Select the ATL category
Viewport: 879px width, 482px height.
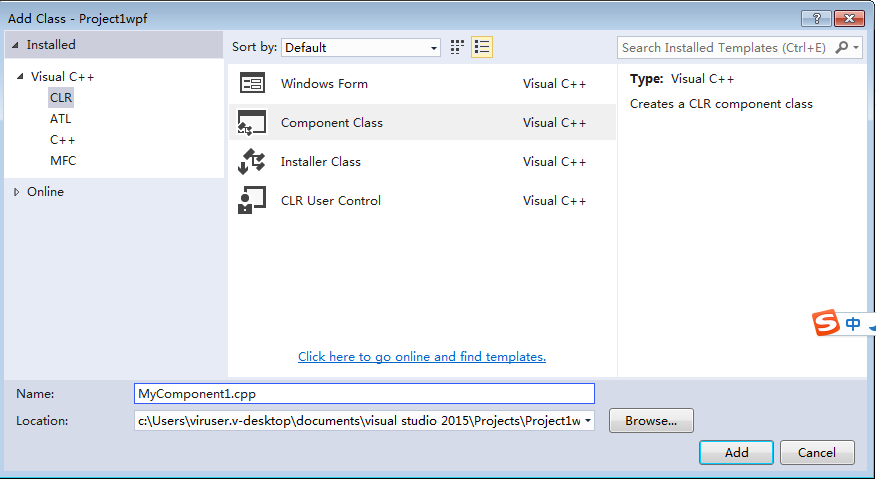60,119
